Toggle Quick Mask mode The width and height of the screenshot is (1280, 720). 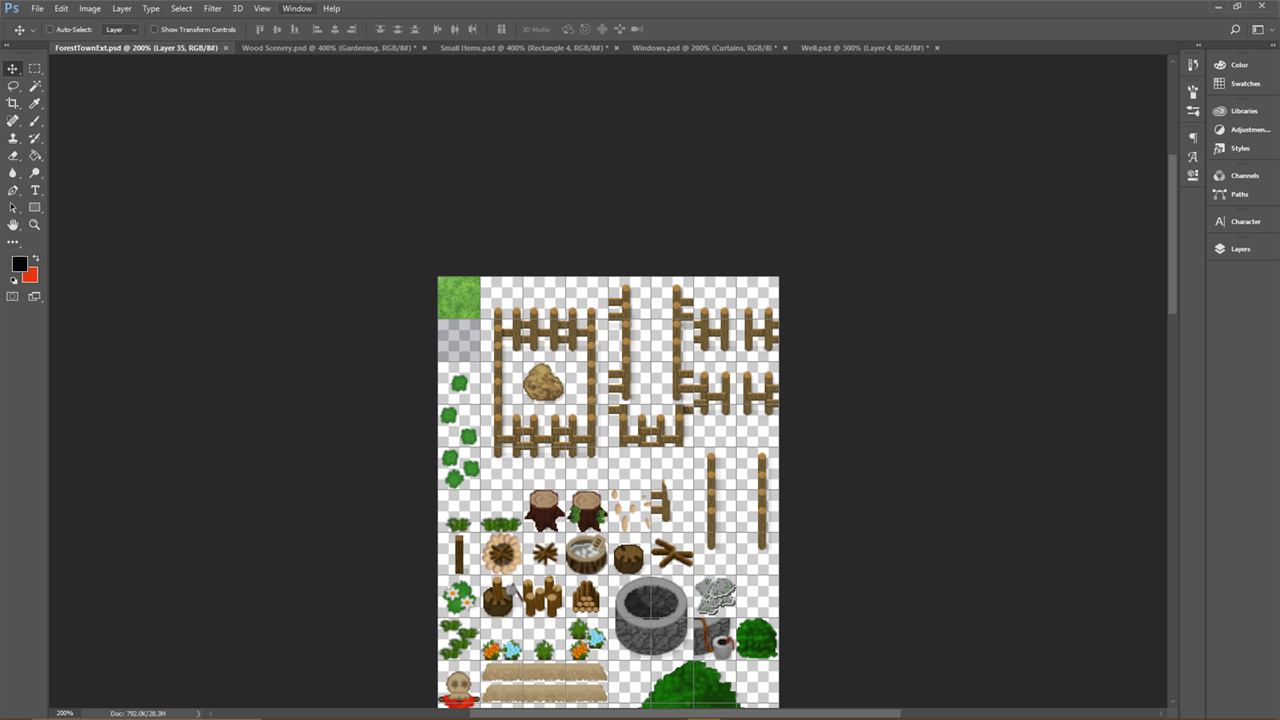pos(13,297)
